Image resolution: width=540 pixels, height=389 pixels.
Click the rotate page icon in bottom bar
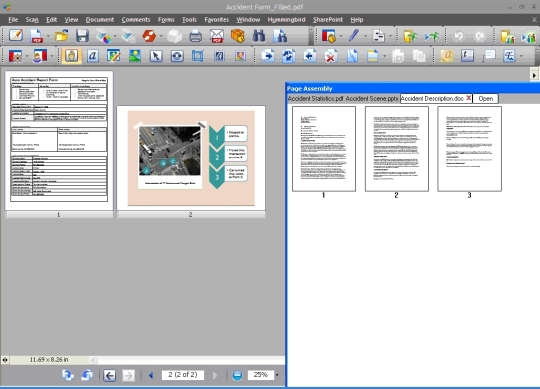click(x=68, y=375)
